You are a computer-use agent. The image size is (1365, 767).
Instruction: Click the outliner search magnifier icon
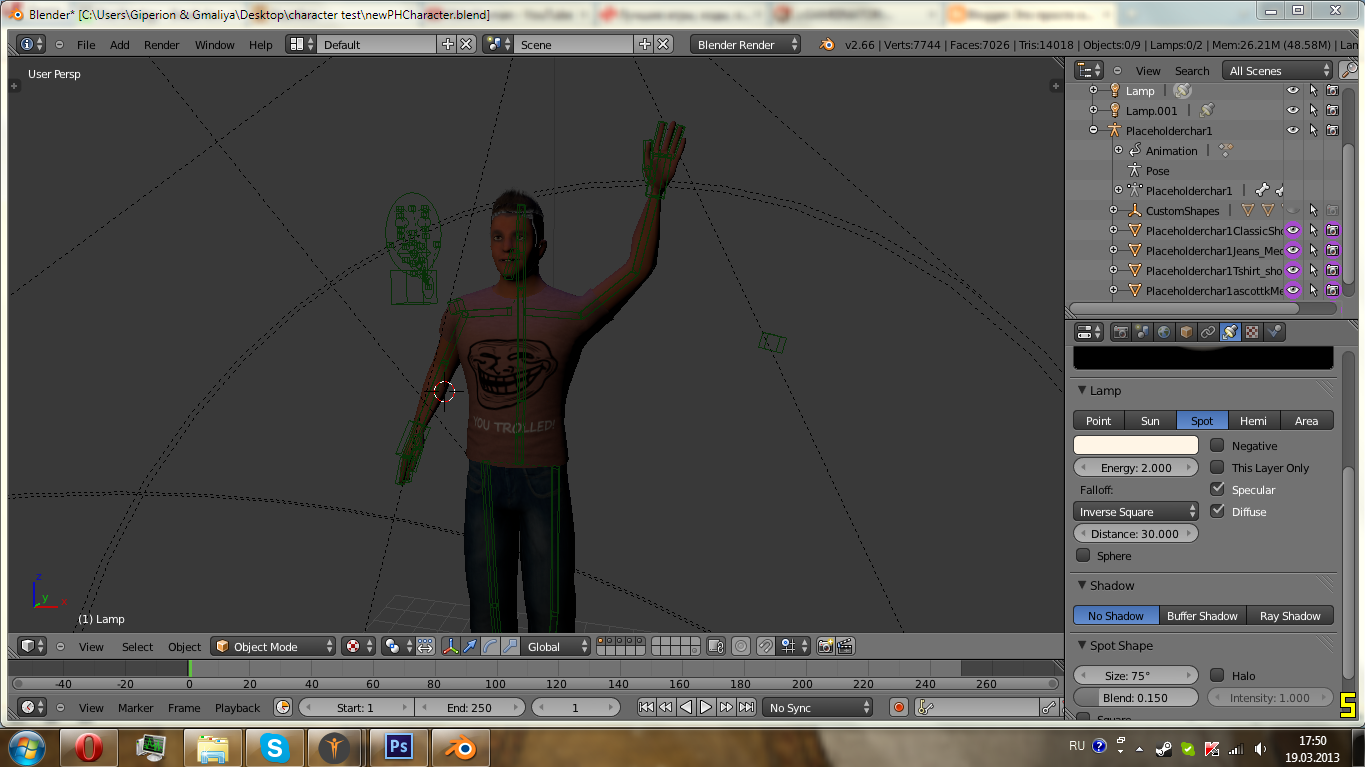[x=1348, y=70]
